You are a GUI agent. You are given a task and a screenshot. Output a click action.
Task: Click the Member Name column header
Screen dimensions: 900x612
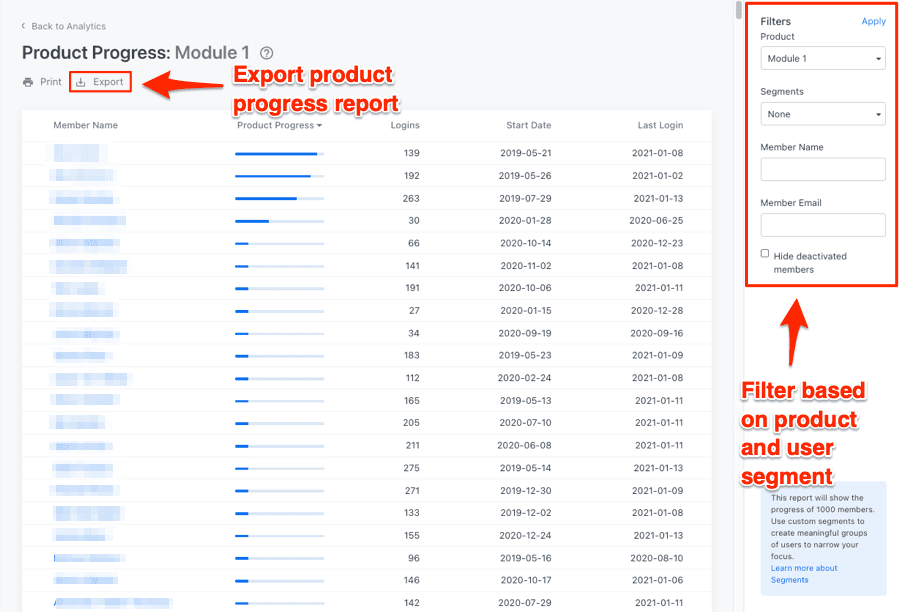(86, 125)
